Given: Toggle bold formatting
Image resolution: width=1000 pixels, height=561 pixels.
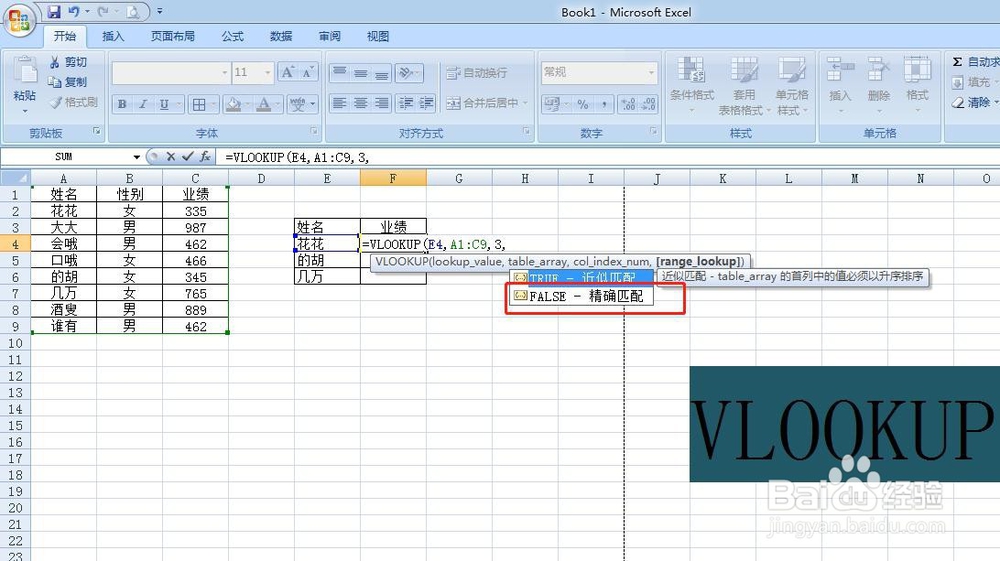Looking at the screenshot, I should [122, 104].
